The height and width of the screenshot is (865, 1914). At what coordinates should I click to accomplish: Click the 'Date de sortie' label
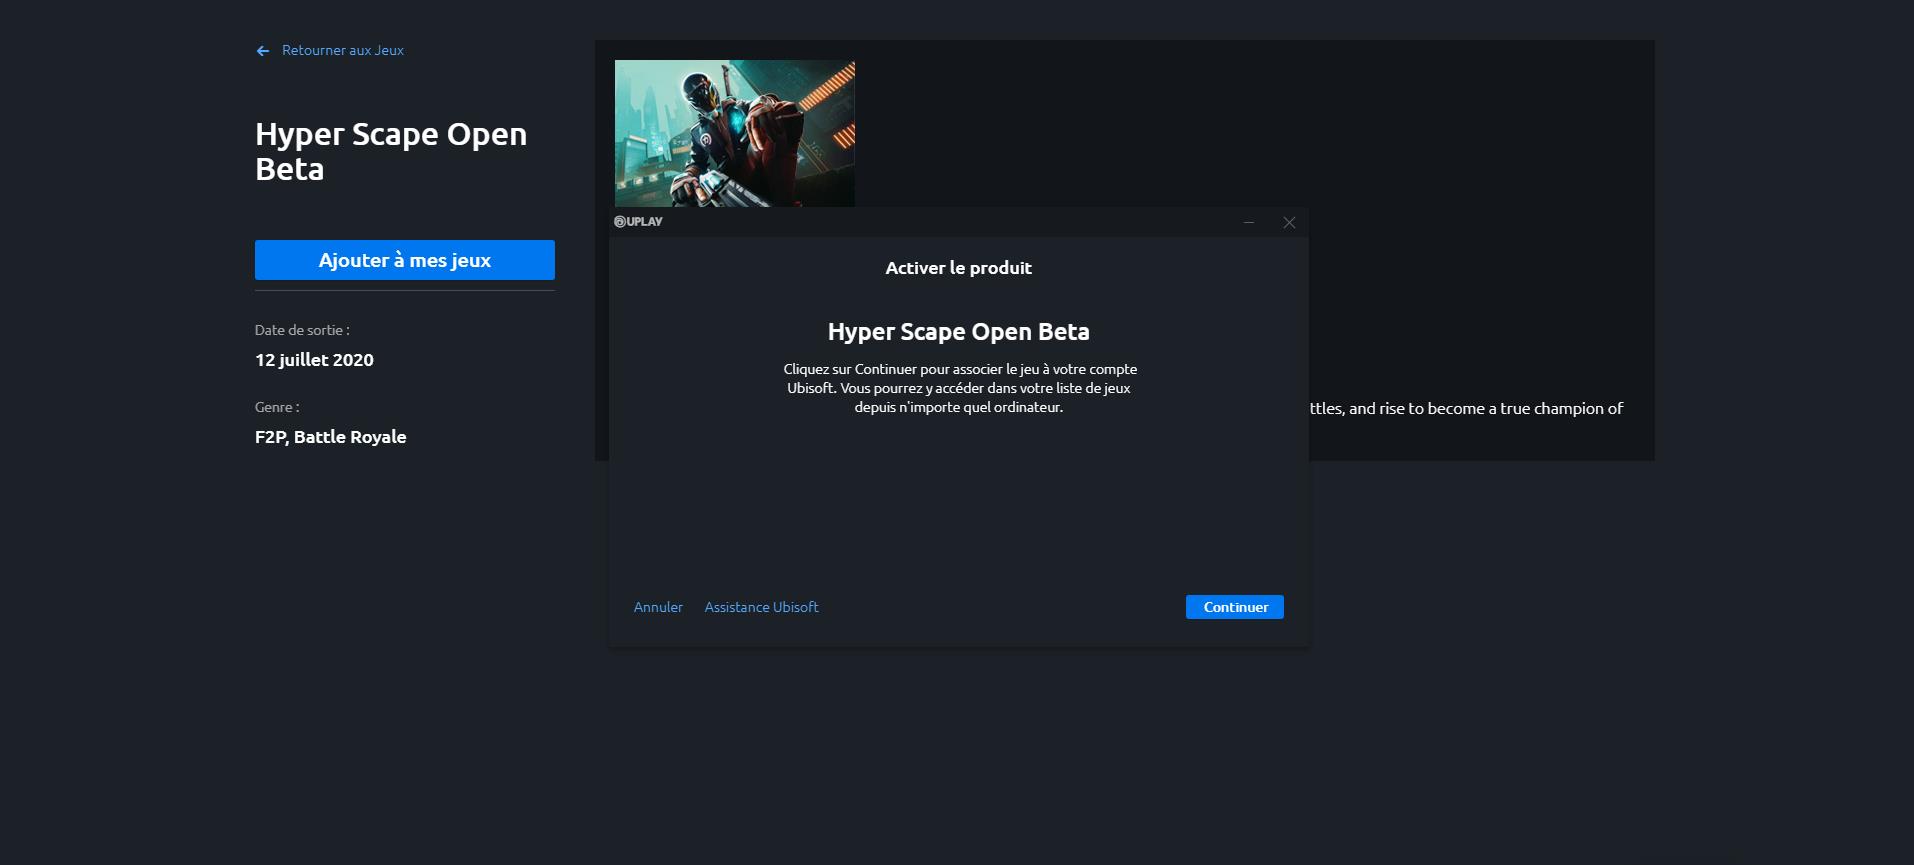pos(302,330)
